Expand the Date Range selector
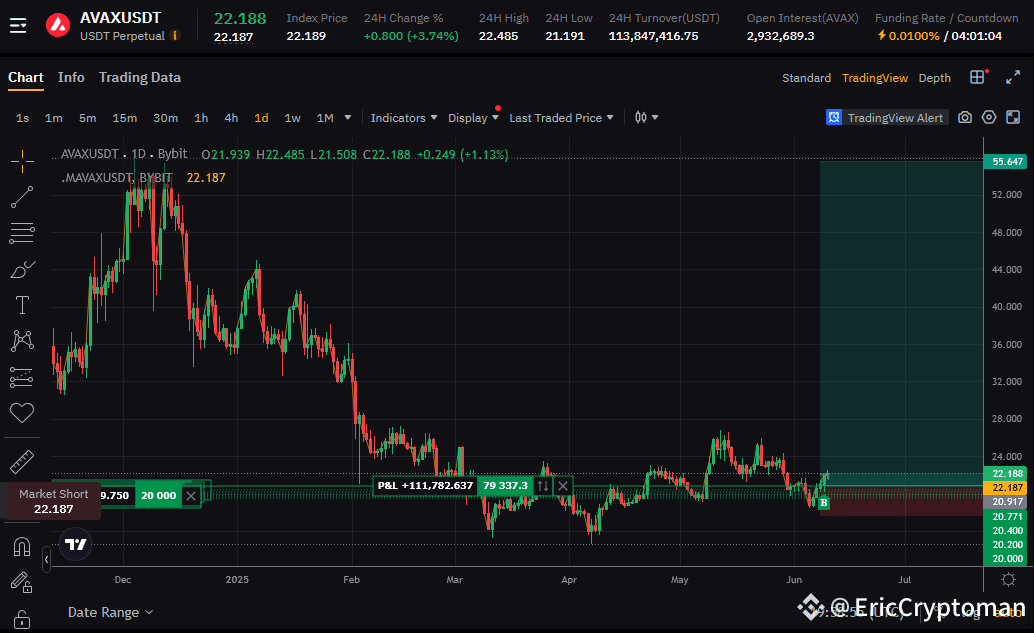1034x633 pixels. [111, 613]
